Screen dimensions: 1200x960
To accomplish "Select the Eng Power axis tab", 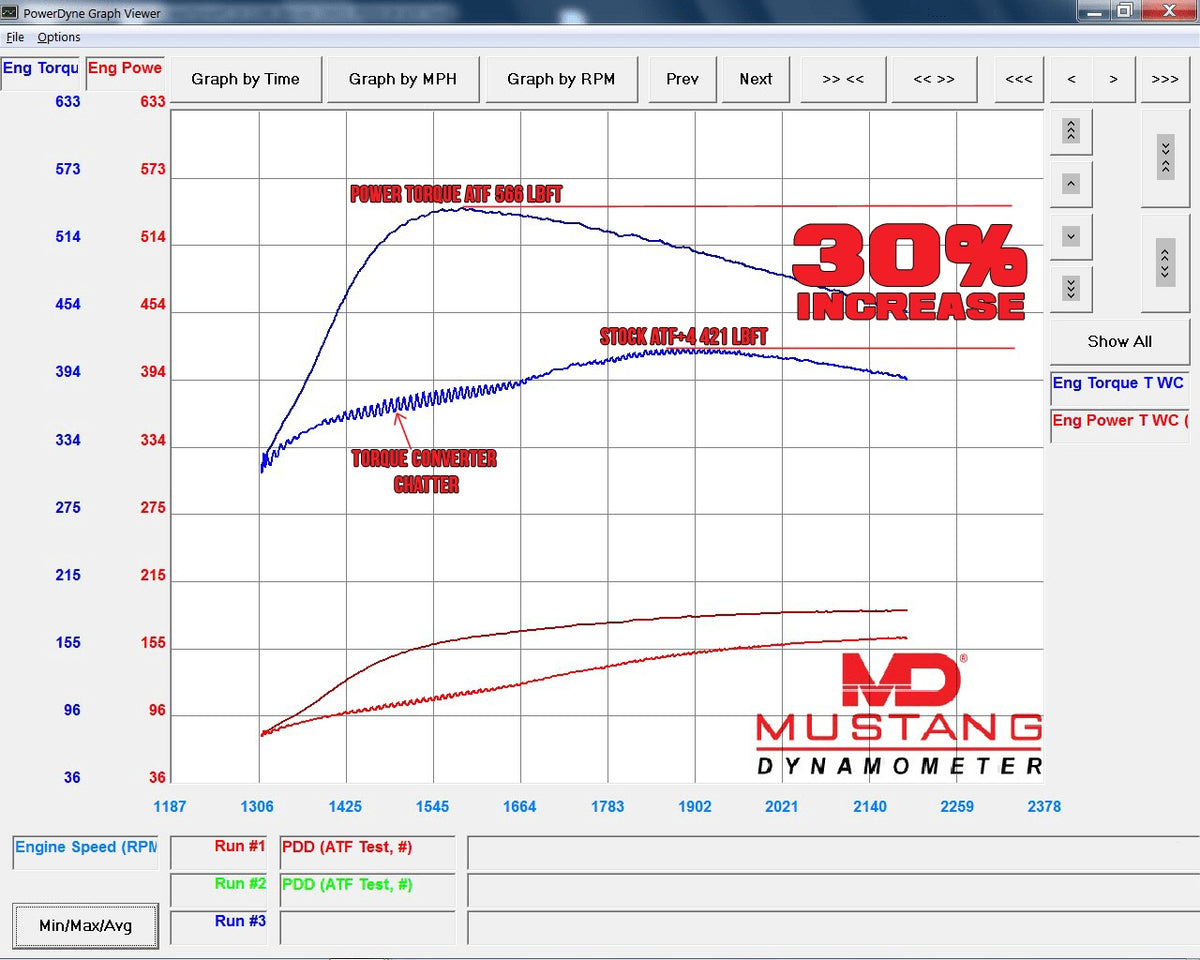I will [x=125, y=69].
